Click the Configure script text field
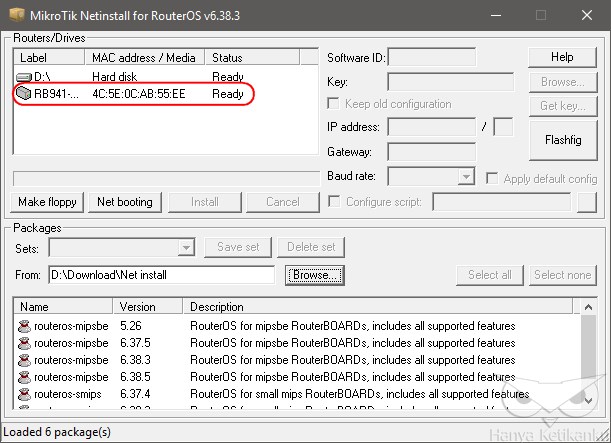This screenshot has width=611, height=443. coord(502,202)
